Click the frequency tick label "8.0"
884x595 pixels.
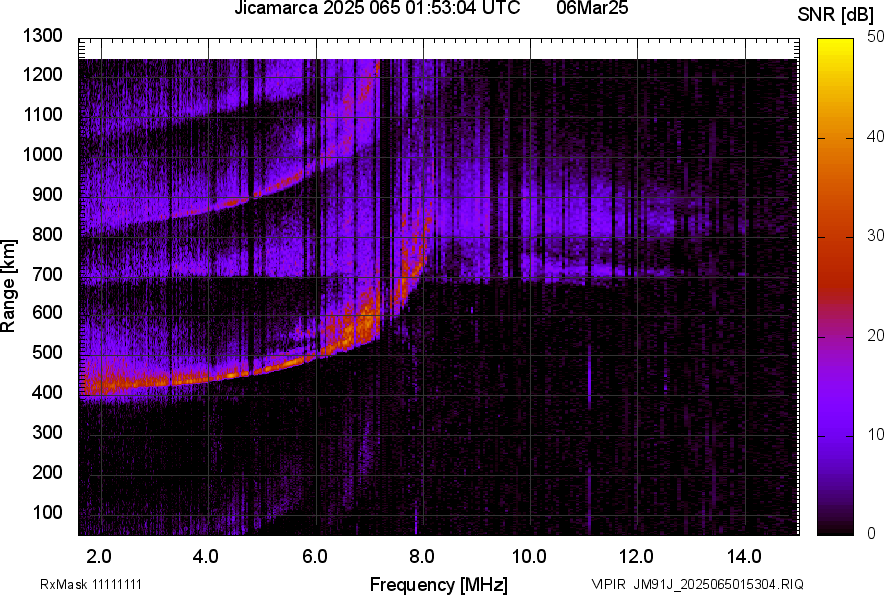tap(421, 557)
